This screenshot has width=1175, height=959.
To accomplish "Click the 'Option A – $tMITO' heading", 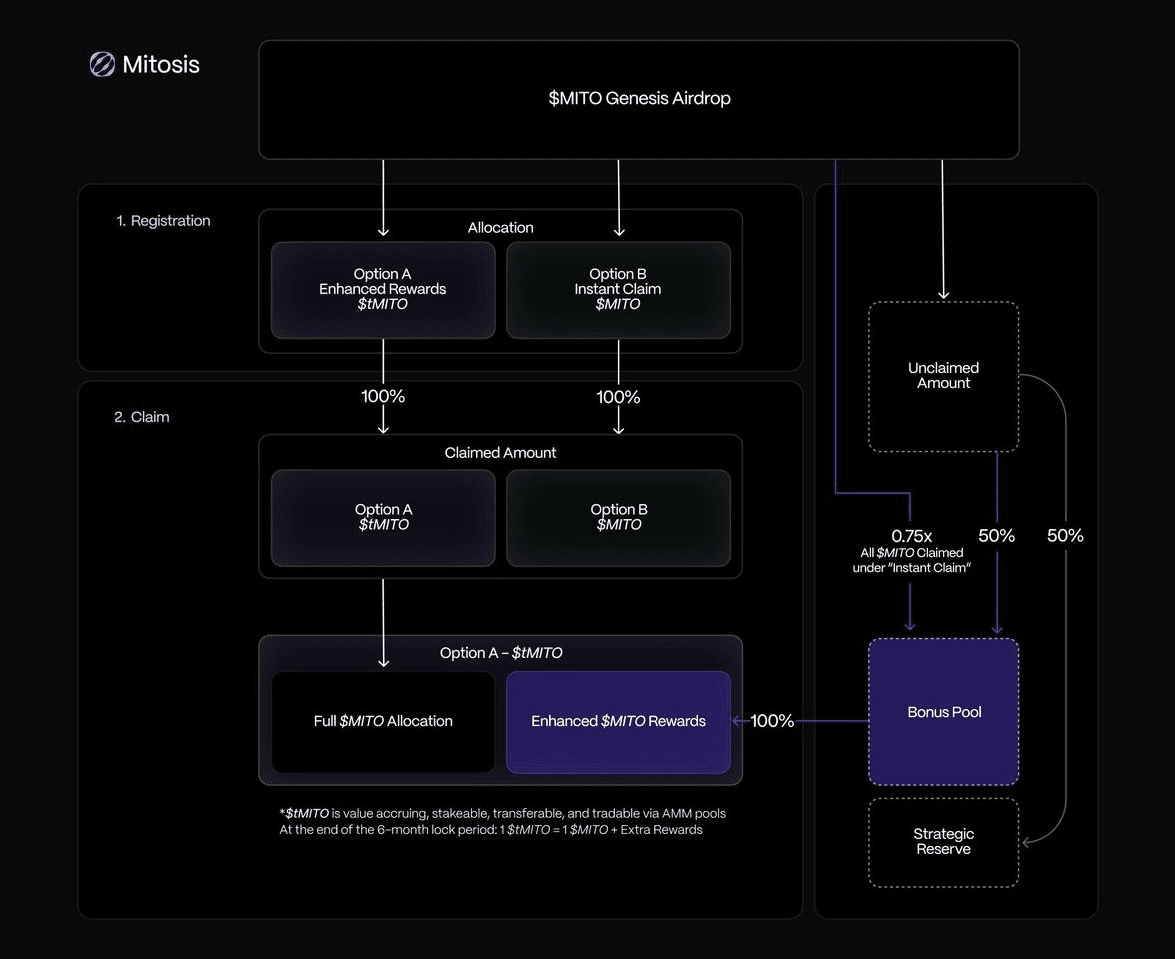I will [501, 653].
